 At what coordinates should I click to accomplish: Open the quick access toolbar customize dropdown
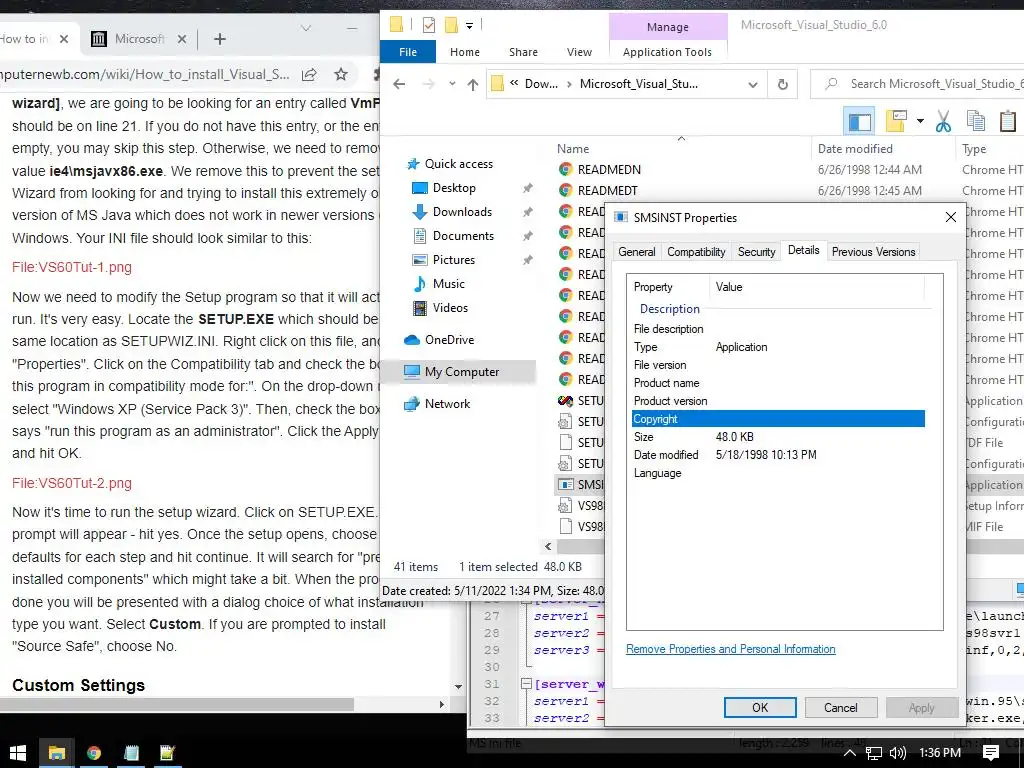[x=469, y=25]
